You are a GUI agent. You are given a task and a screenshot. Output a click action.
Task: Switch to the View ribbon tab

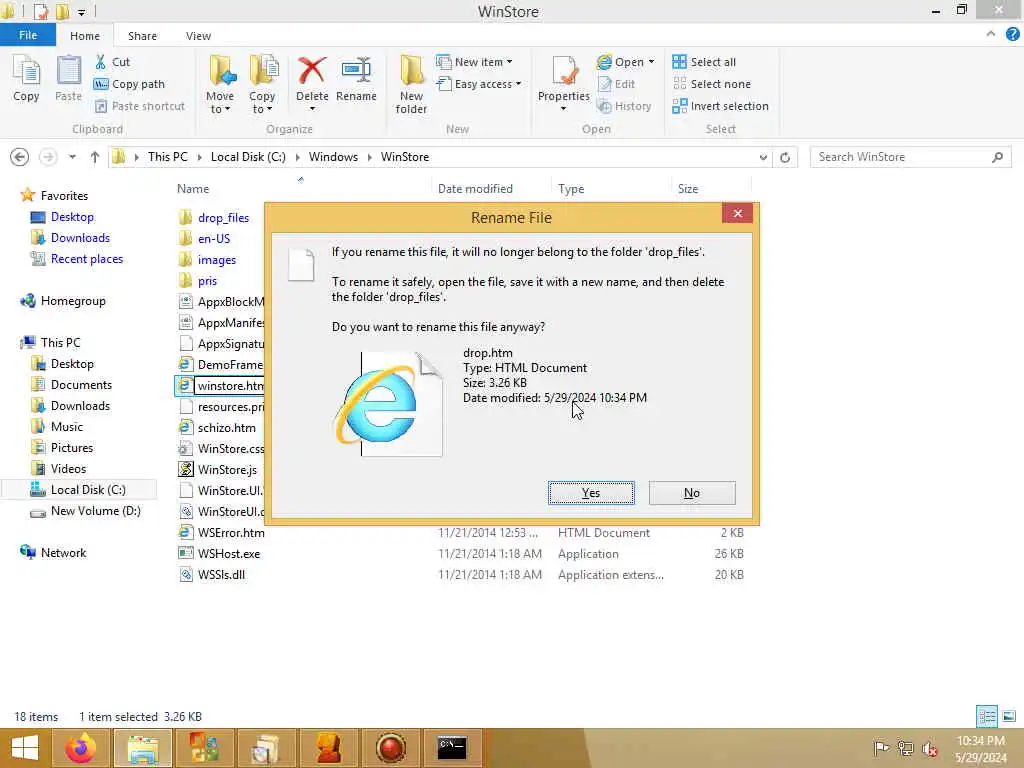pyautogui.click(x=198, y=36)
